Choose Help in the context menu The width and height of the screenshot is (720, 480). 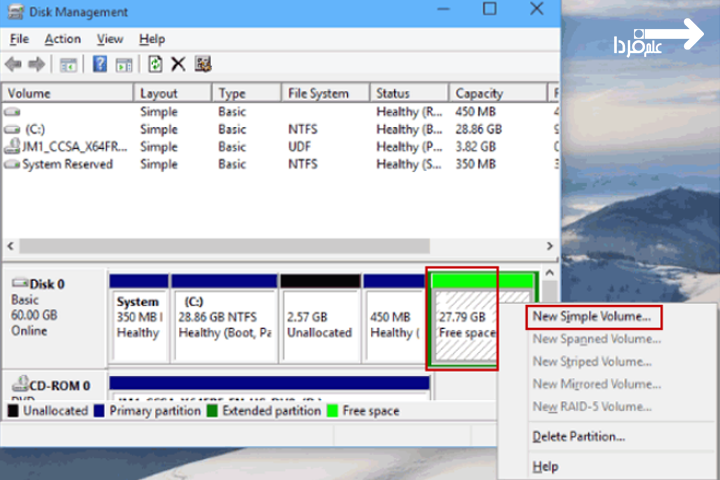pos(545,467)
